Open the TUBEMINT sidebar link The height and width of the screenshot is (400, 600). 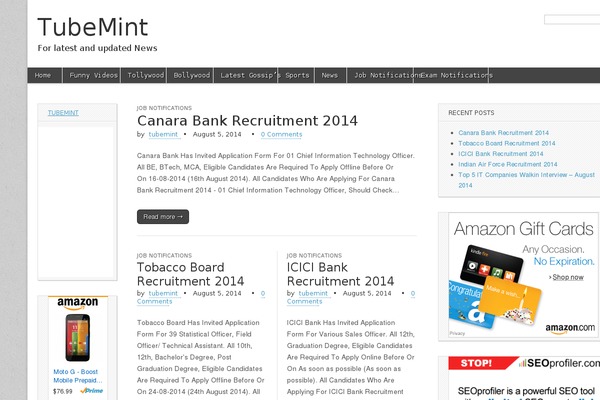[63, 113]
